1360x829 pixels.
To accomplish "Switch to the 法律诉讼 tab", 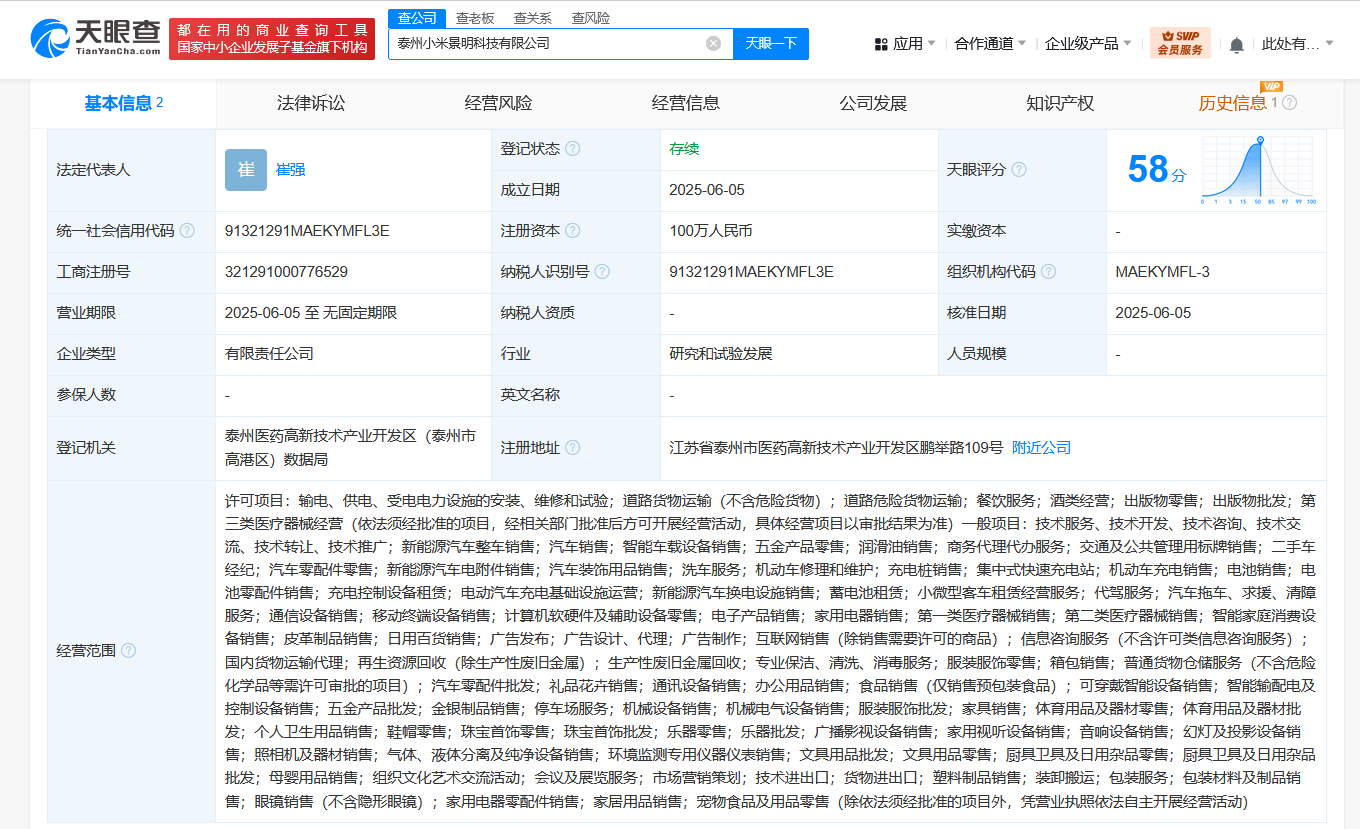I will point(311,104).
